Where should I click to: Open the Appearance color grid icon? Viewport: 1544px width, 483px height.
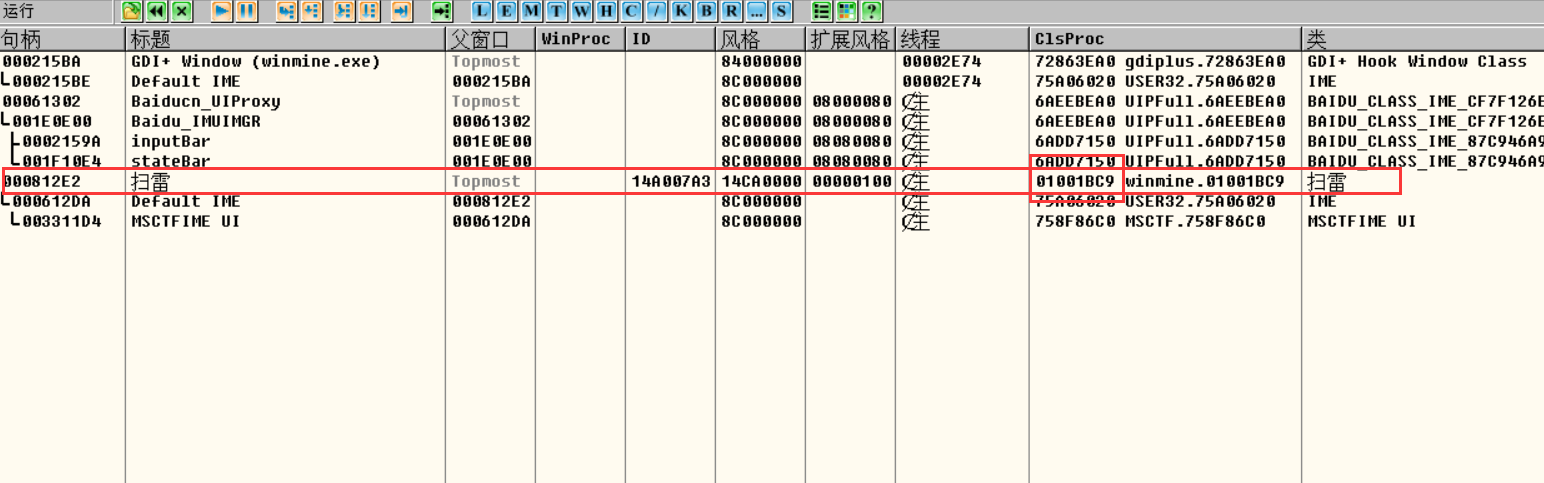[x=846, y=11]
